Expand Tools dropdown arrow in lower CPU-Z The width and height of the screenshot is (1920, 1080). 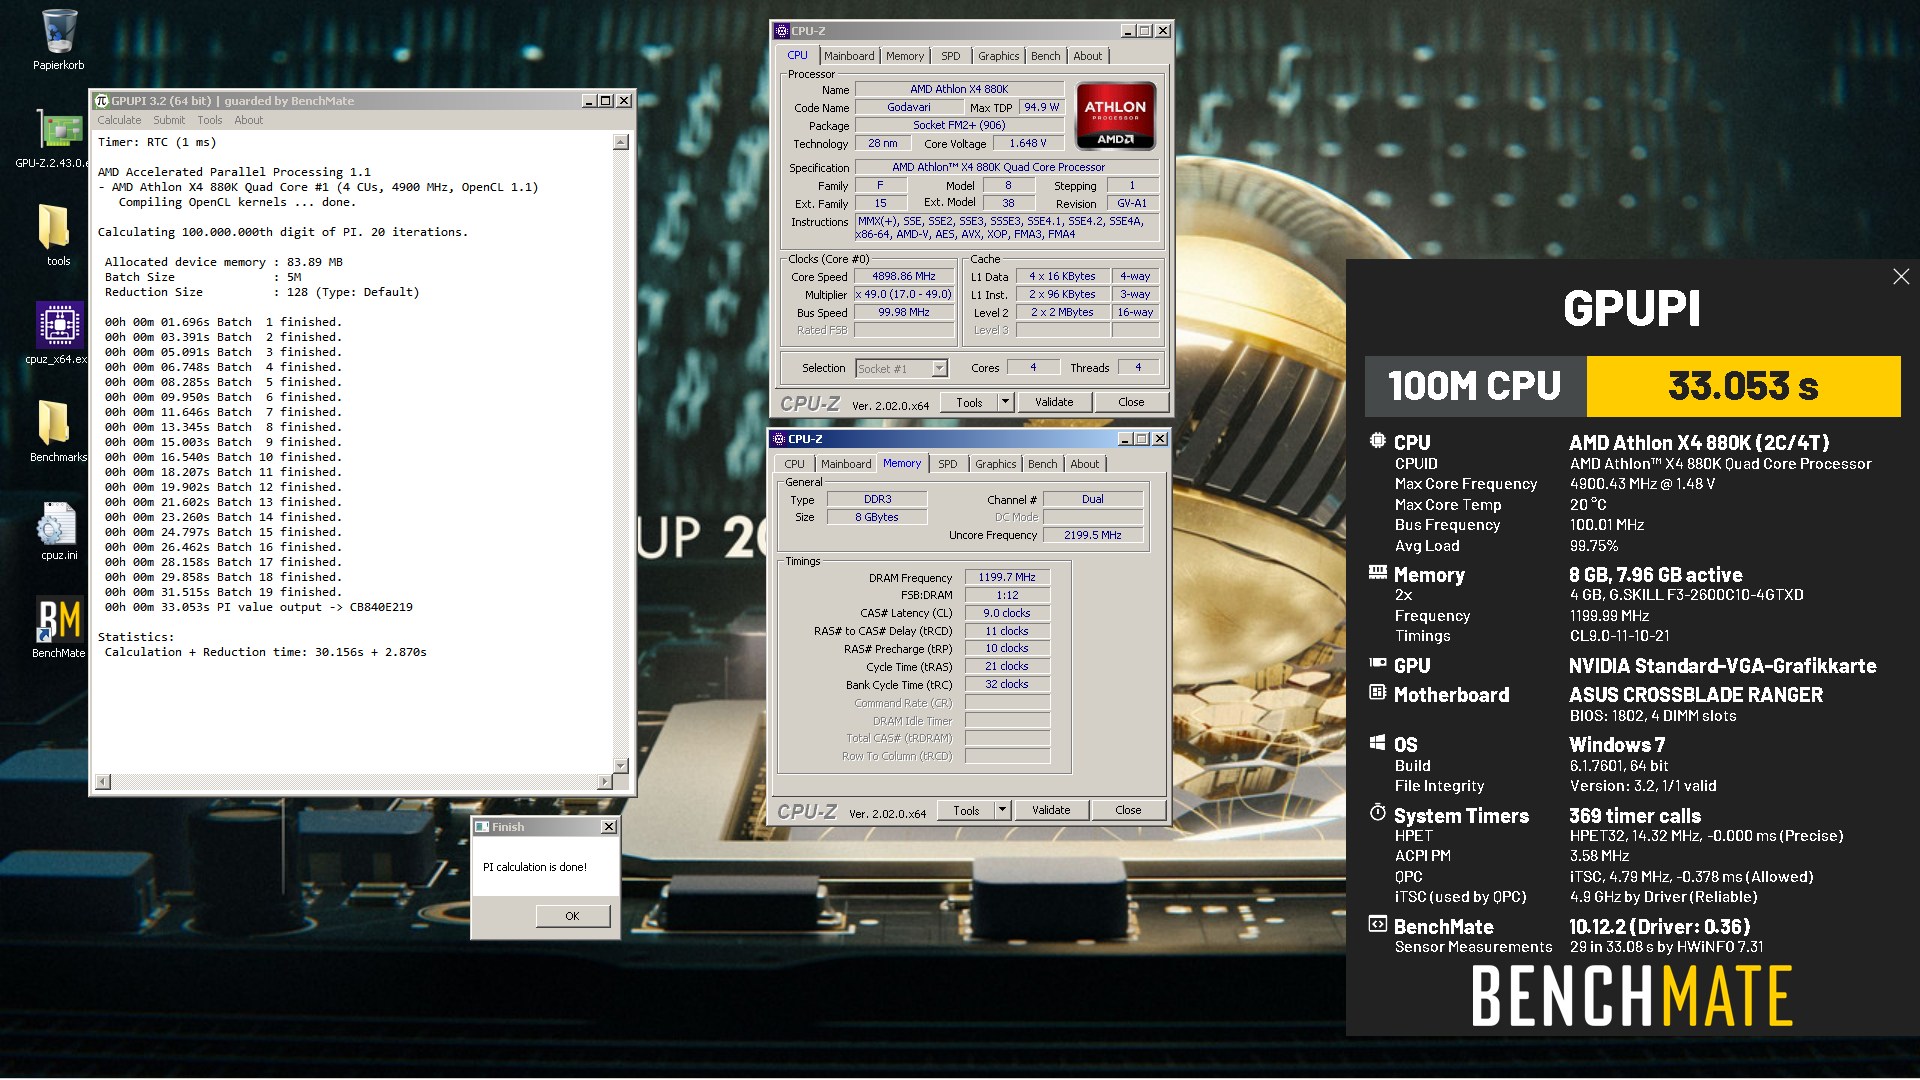(x=1002, y=810)
